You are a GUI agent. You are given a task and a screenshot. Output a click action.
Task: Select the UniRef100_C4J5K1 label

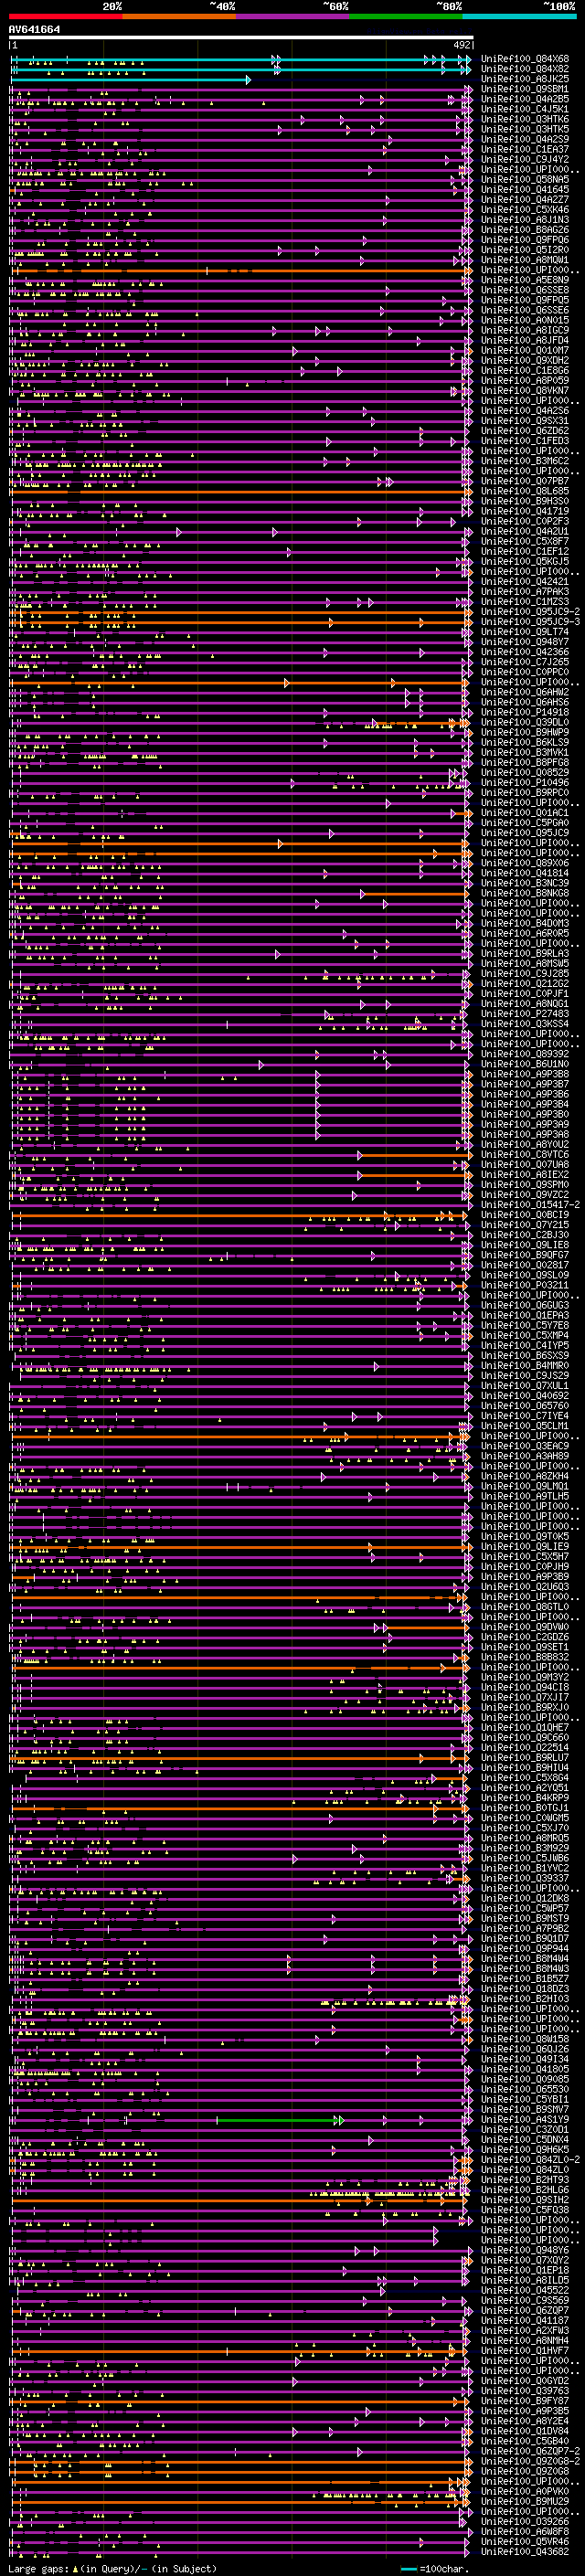[x=525, y=109]
